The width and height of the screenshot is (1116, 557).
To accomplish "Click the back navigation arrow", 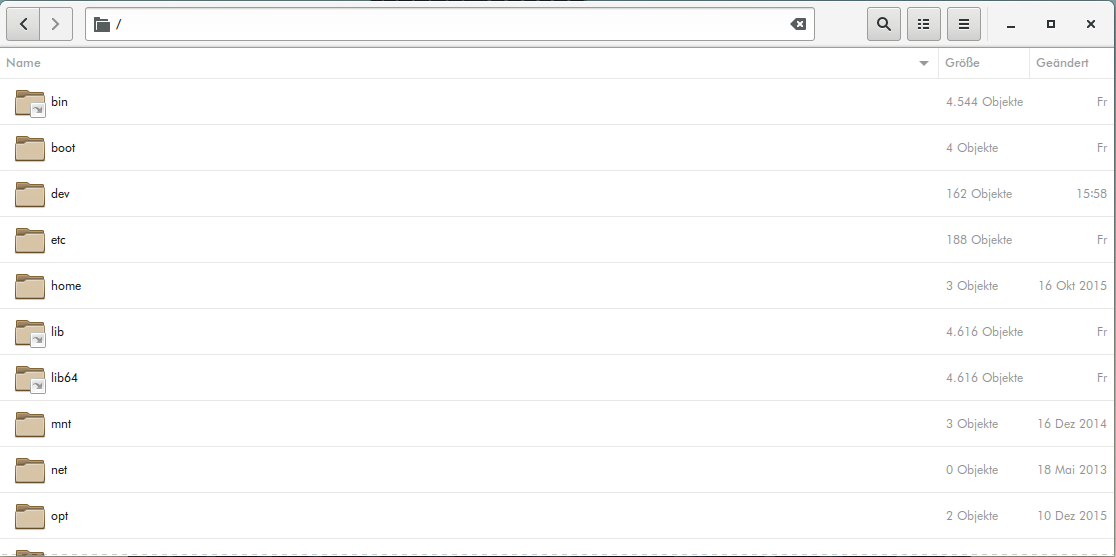I will point(23,24).
